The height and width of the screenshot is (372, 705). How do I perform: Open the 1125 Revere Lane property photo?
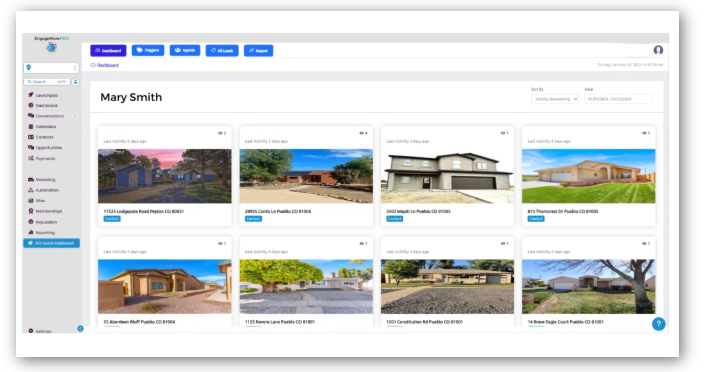coord(306,287)
